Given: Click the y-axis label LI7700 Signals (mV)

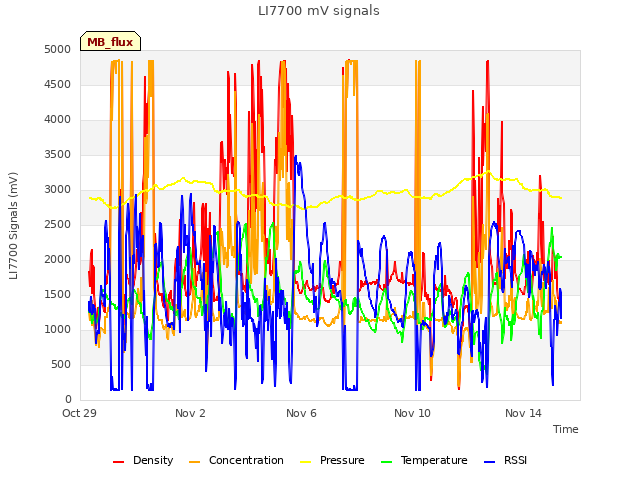Looking at the screenshot, I should [x=13, y=226].
